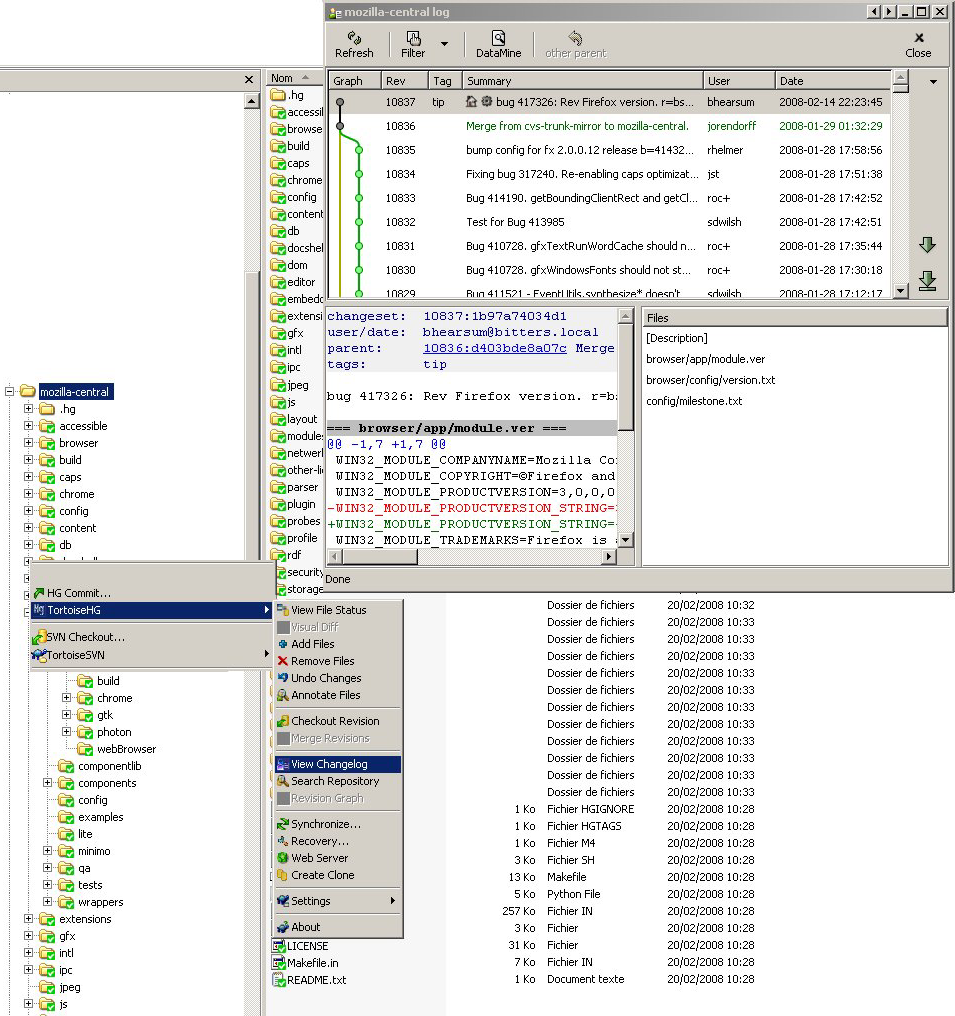
Task: Select browser/config/version.txt in Files list
Action: [711, 380]
